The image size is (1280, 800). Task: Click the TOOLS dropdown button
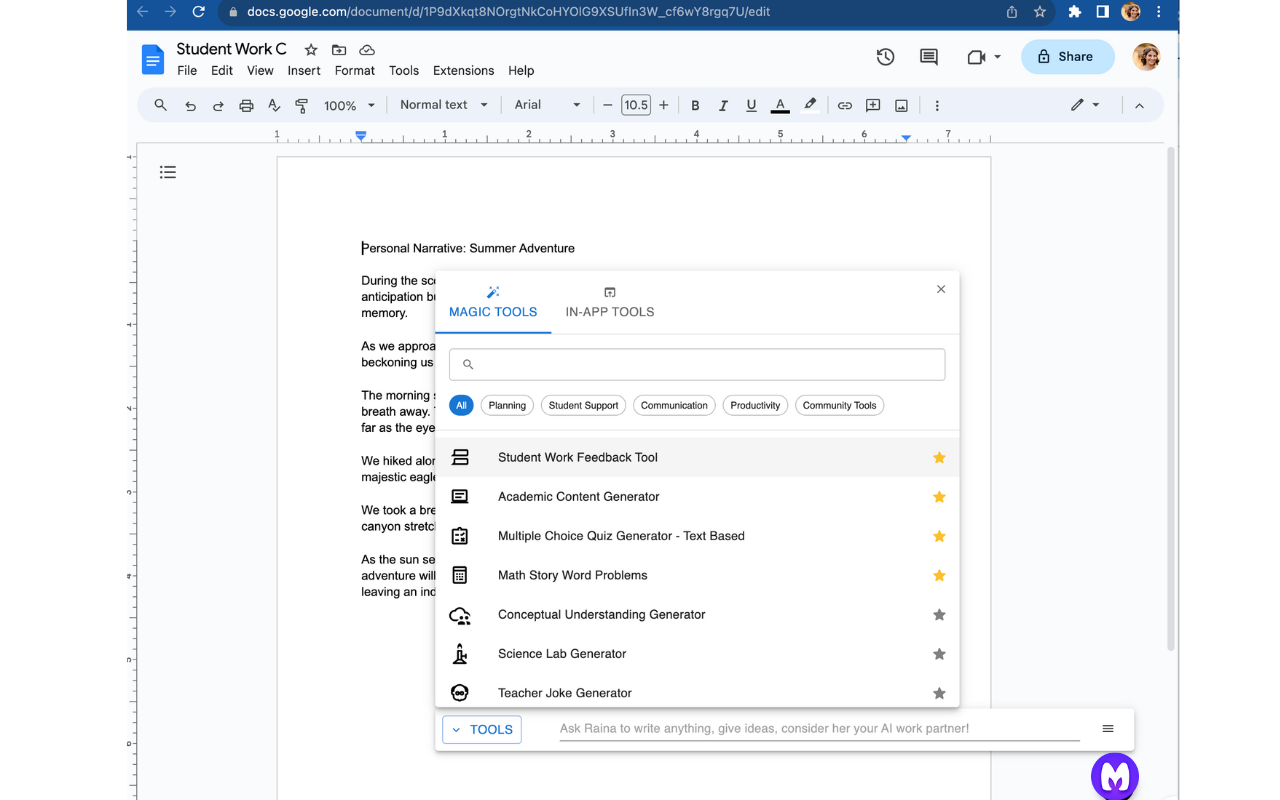tap(482, 729)
